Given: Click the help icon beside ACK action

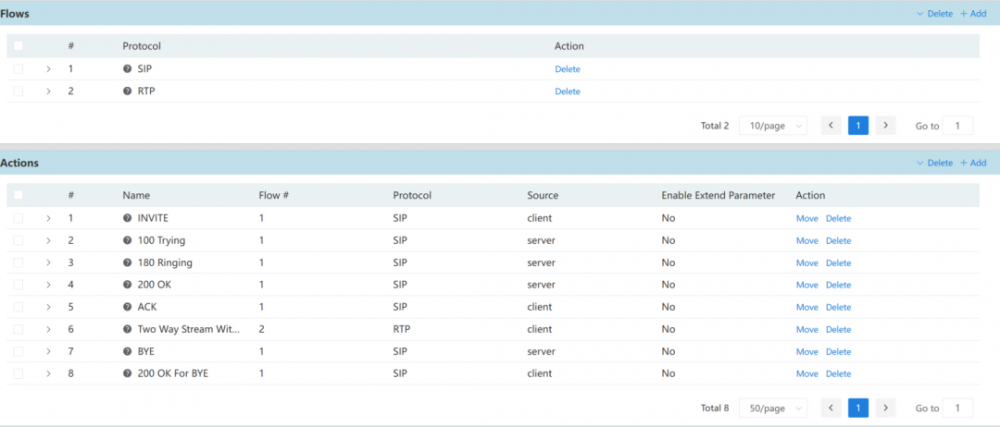Looking at the screenshot, I should pos(127,307).
